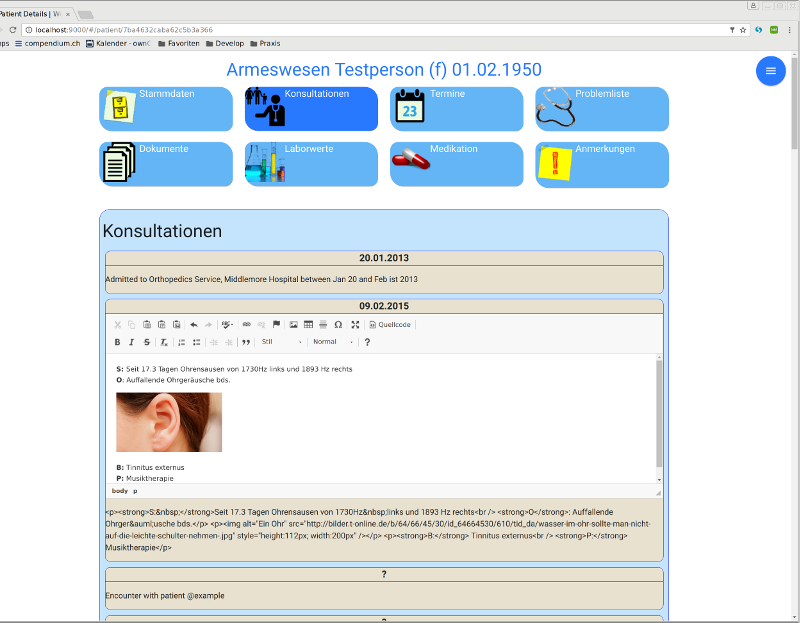The width and height of the screenshot is (800, 623).
Task: Click the editor's vertical scrollbar
Action: tap(659, 413)
